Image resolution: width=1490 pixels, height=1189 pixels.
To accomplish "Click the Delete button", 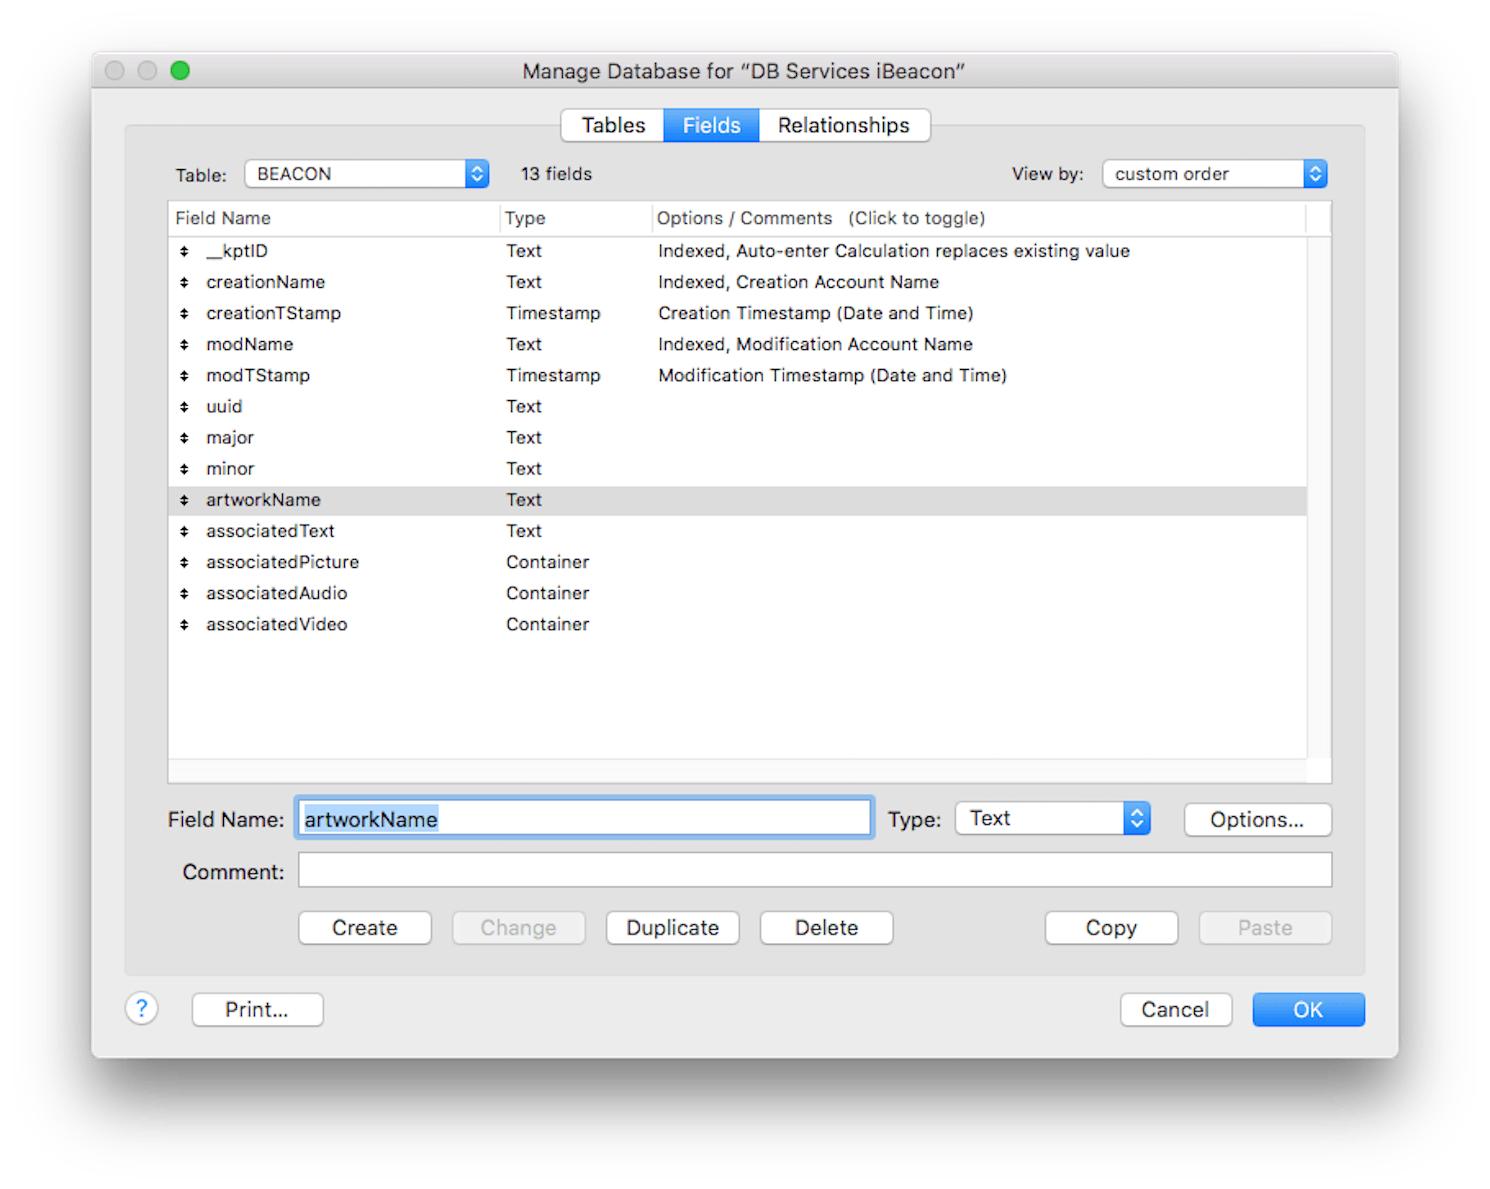I will click(x=827, y=928).
